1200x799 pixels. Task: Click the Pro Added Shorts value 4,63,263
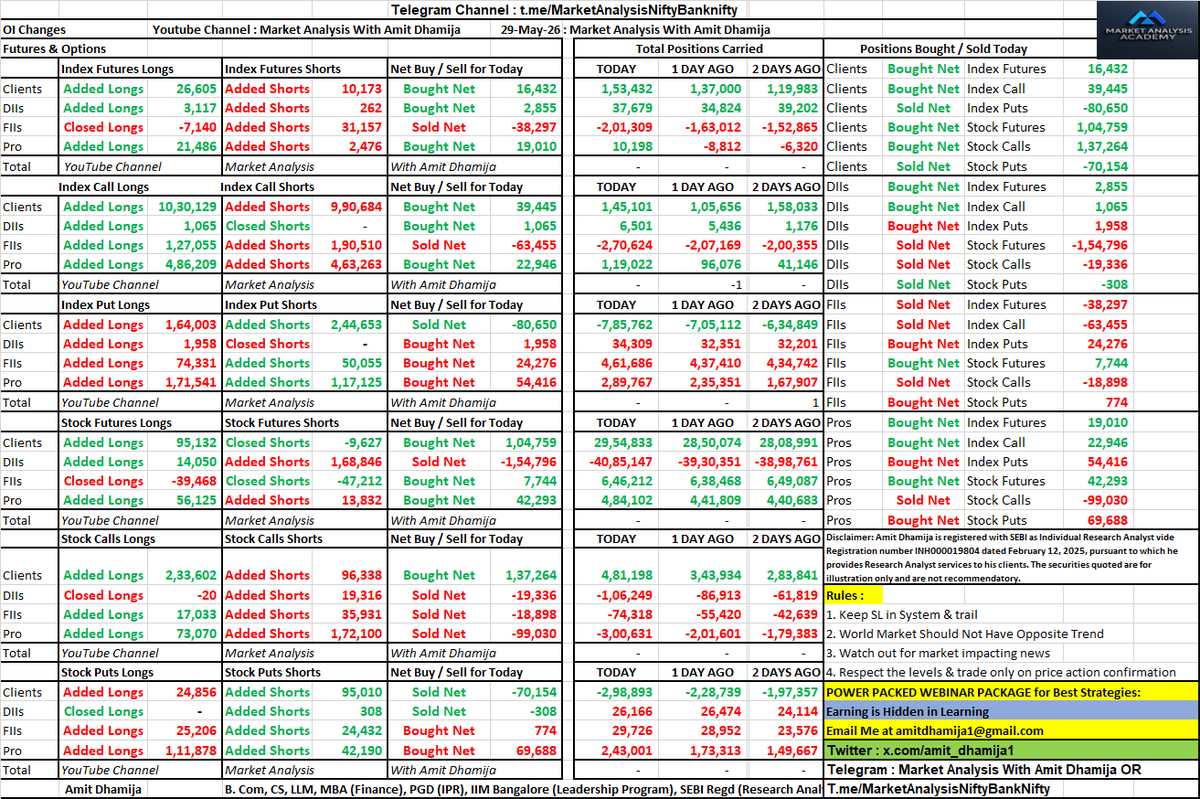coord(355,265)
